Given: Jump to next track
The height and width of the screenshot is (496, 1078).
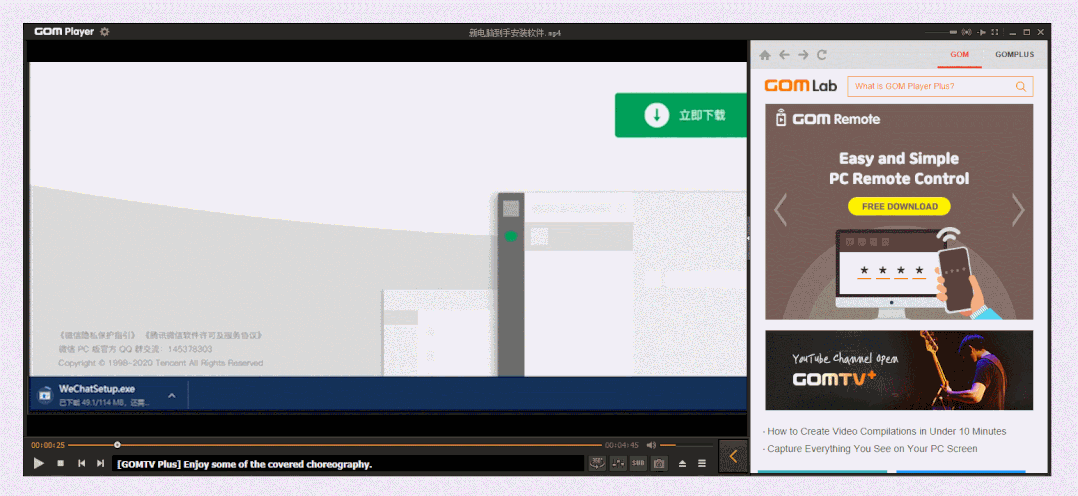Looking at the screenshot, I should point(100,464).
